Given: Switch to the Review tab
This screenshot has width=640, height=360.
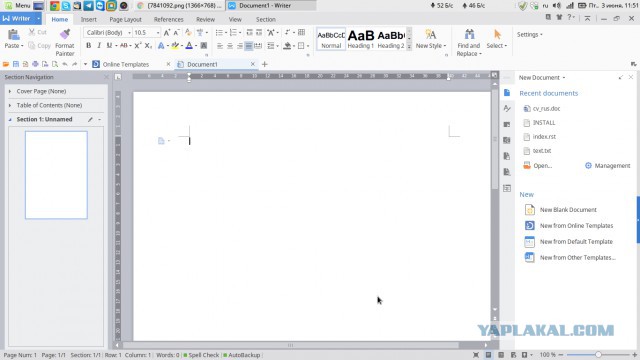Looking at the screenshot, I should coord(205,19).
